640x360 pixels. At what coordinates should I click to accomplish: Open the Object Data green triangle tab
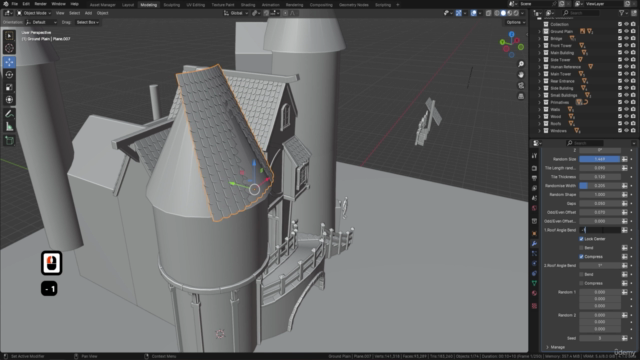[534, 283]
